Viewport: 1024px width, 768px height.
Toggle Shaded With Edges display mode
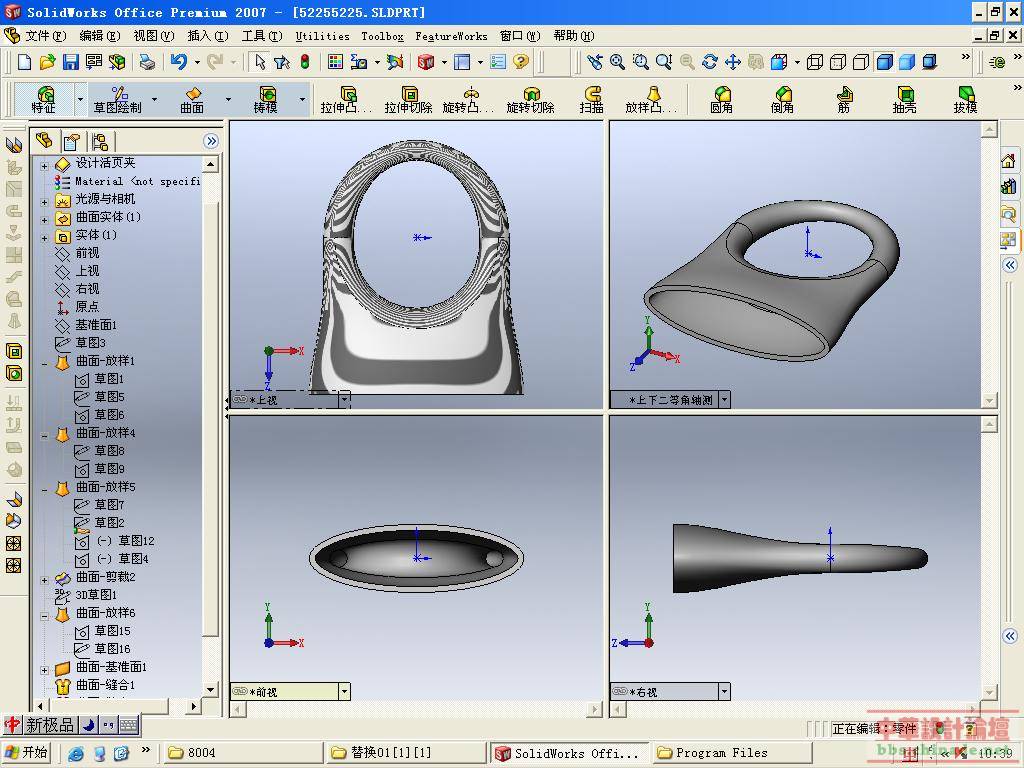tap(884, 62)
